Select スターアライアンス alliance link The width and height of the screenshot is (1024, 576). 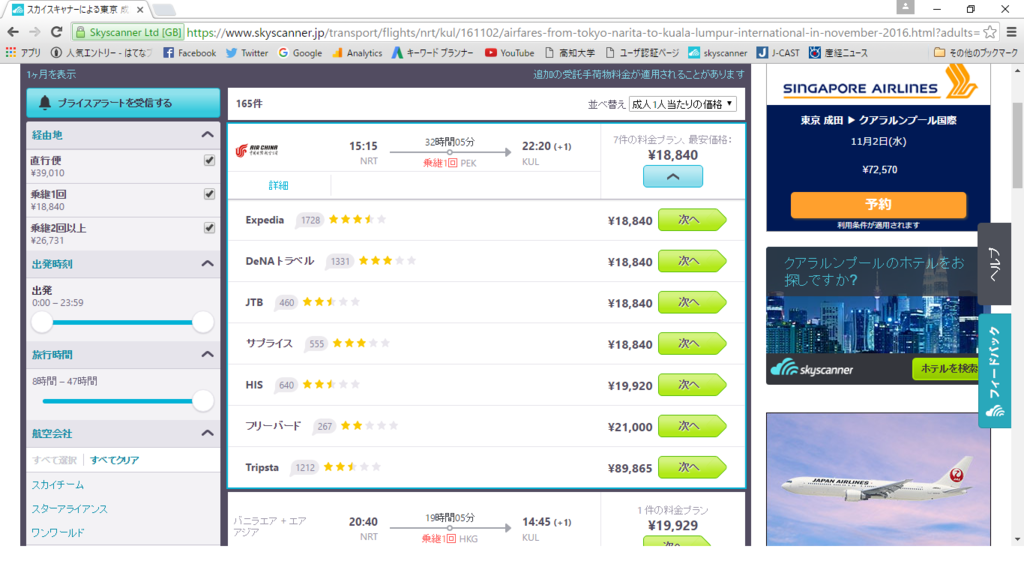pos(70,509)
